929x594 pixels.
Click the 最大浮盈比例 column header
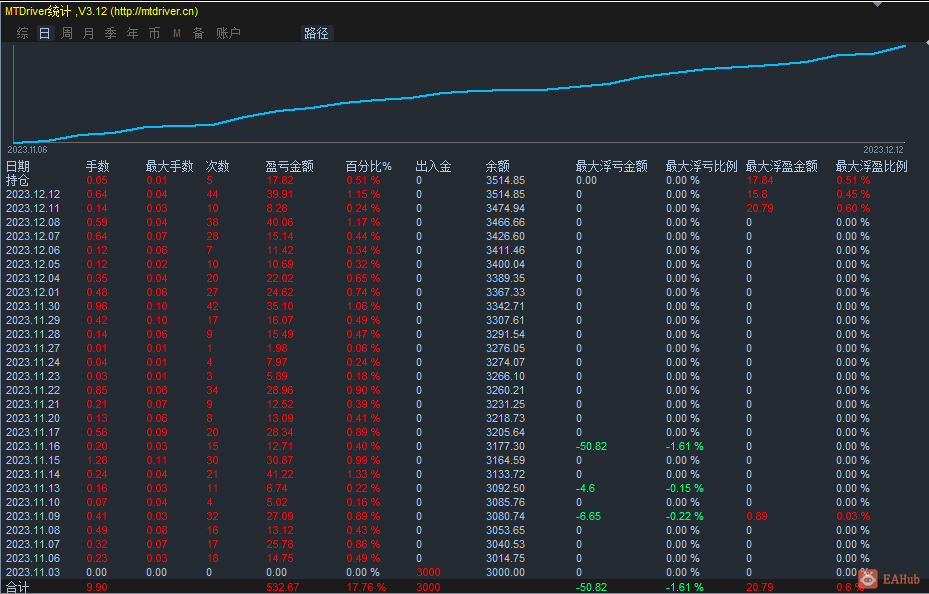(872, 166)
